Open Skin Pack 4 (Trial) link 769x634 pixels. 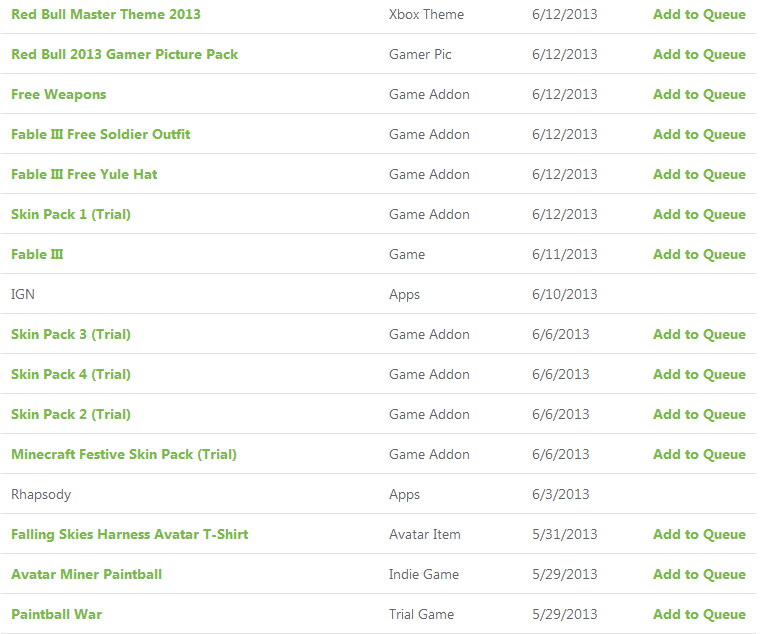click(x=71, y=375)
